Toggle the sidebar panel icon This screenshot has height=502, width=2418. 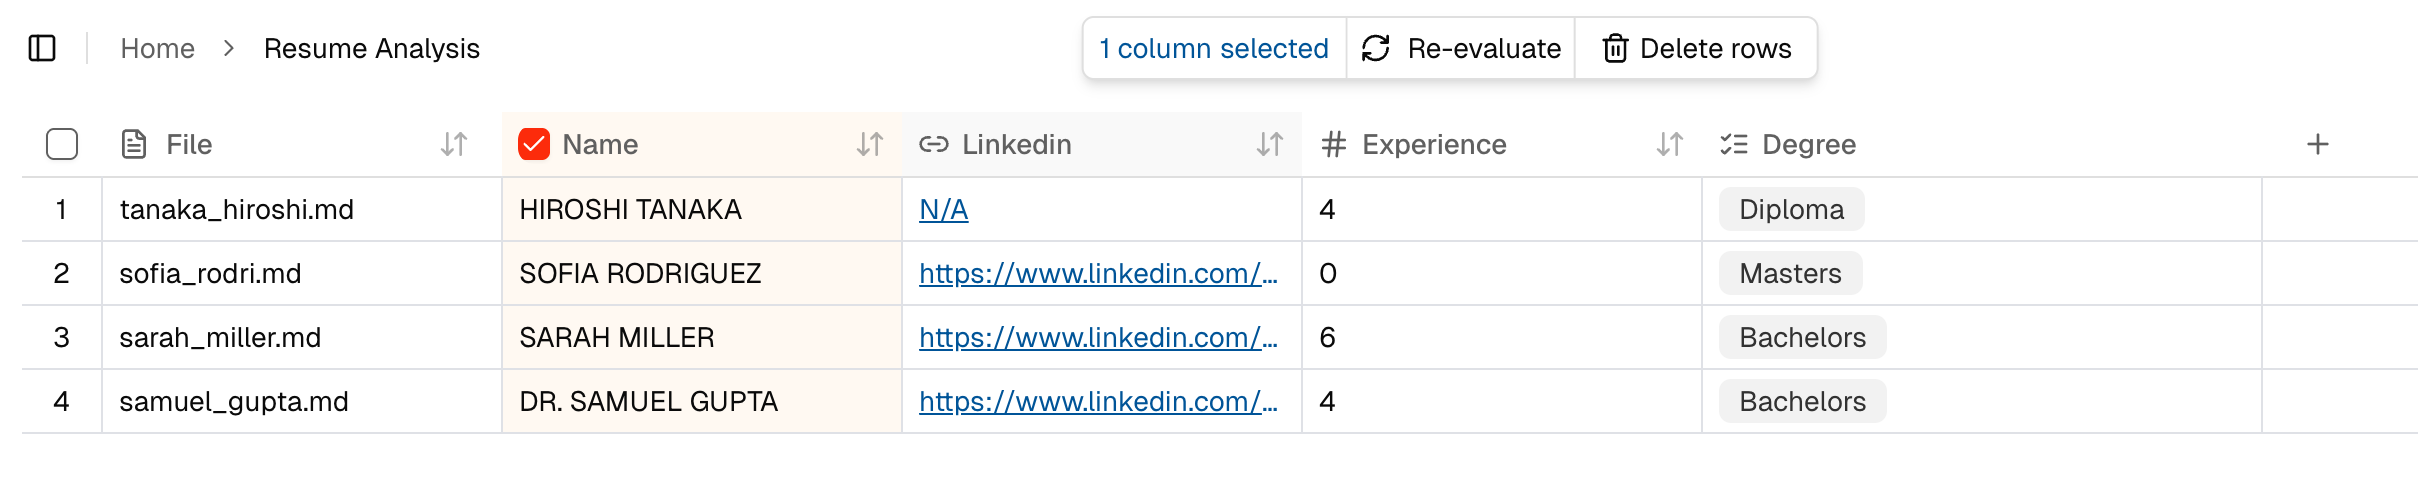point(42,48)
